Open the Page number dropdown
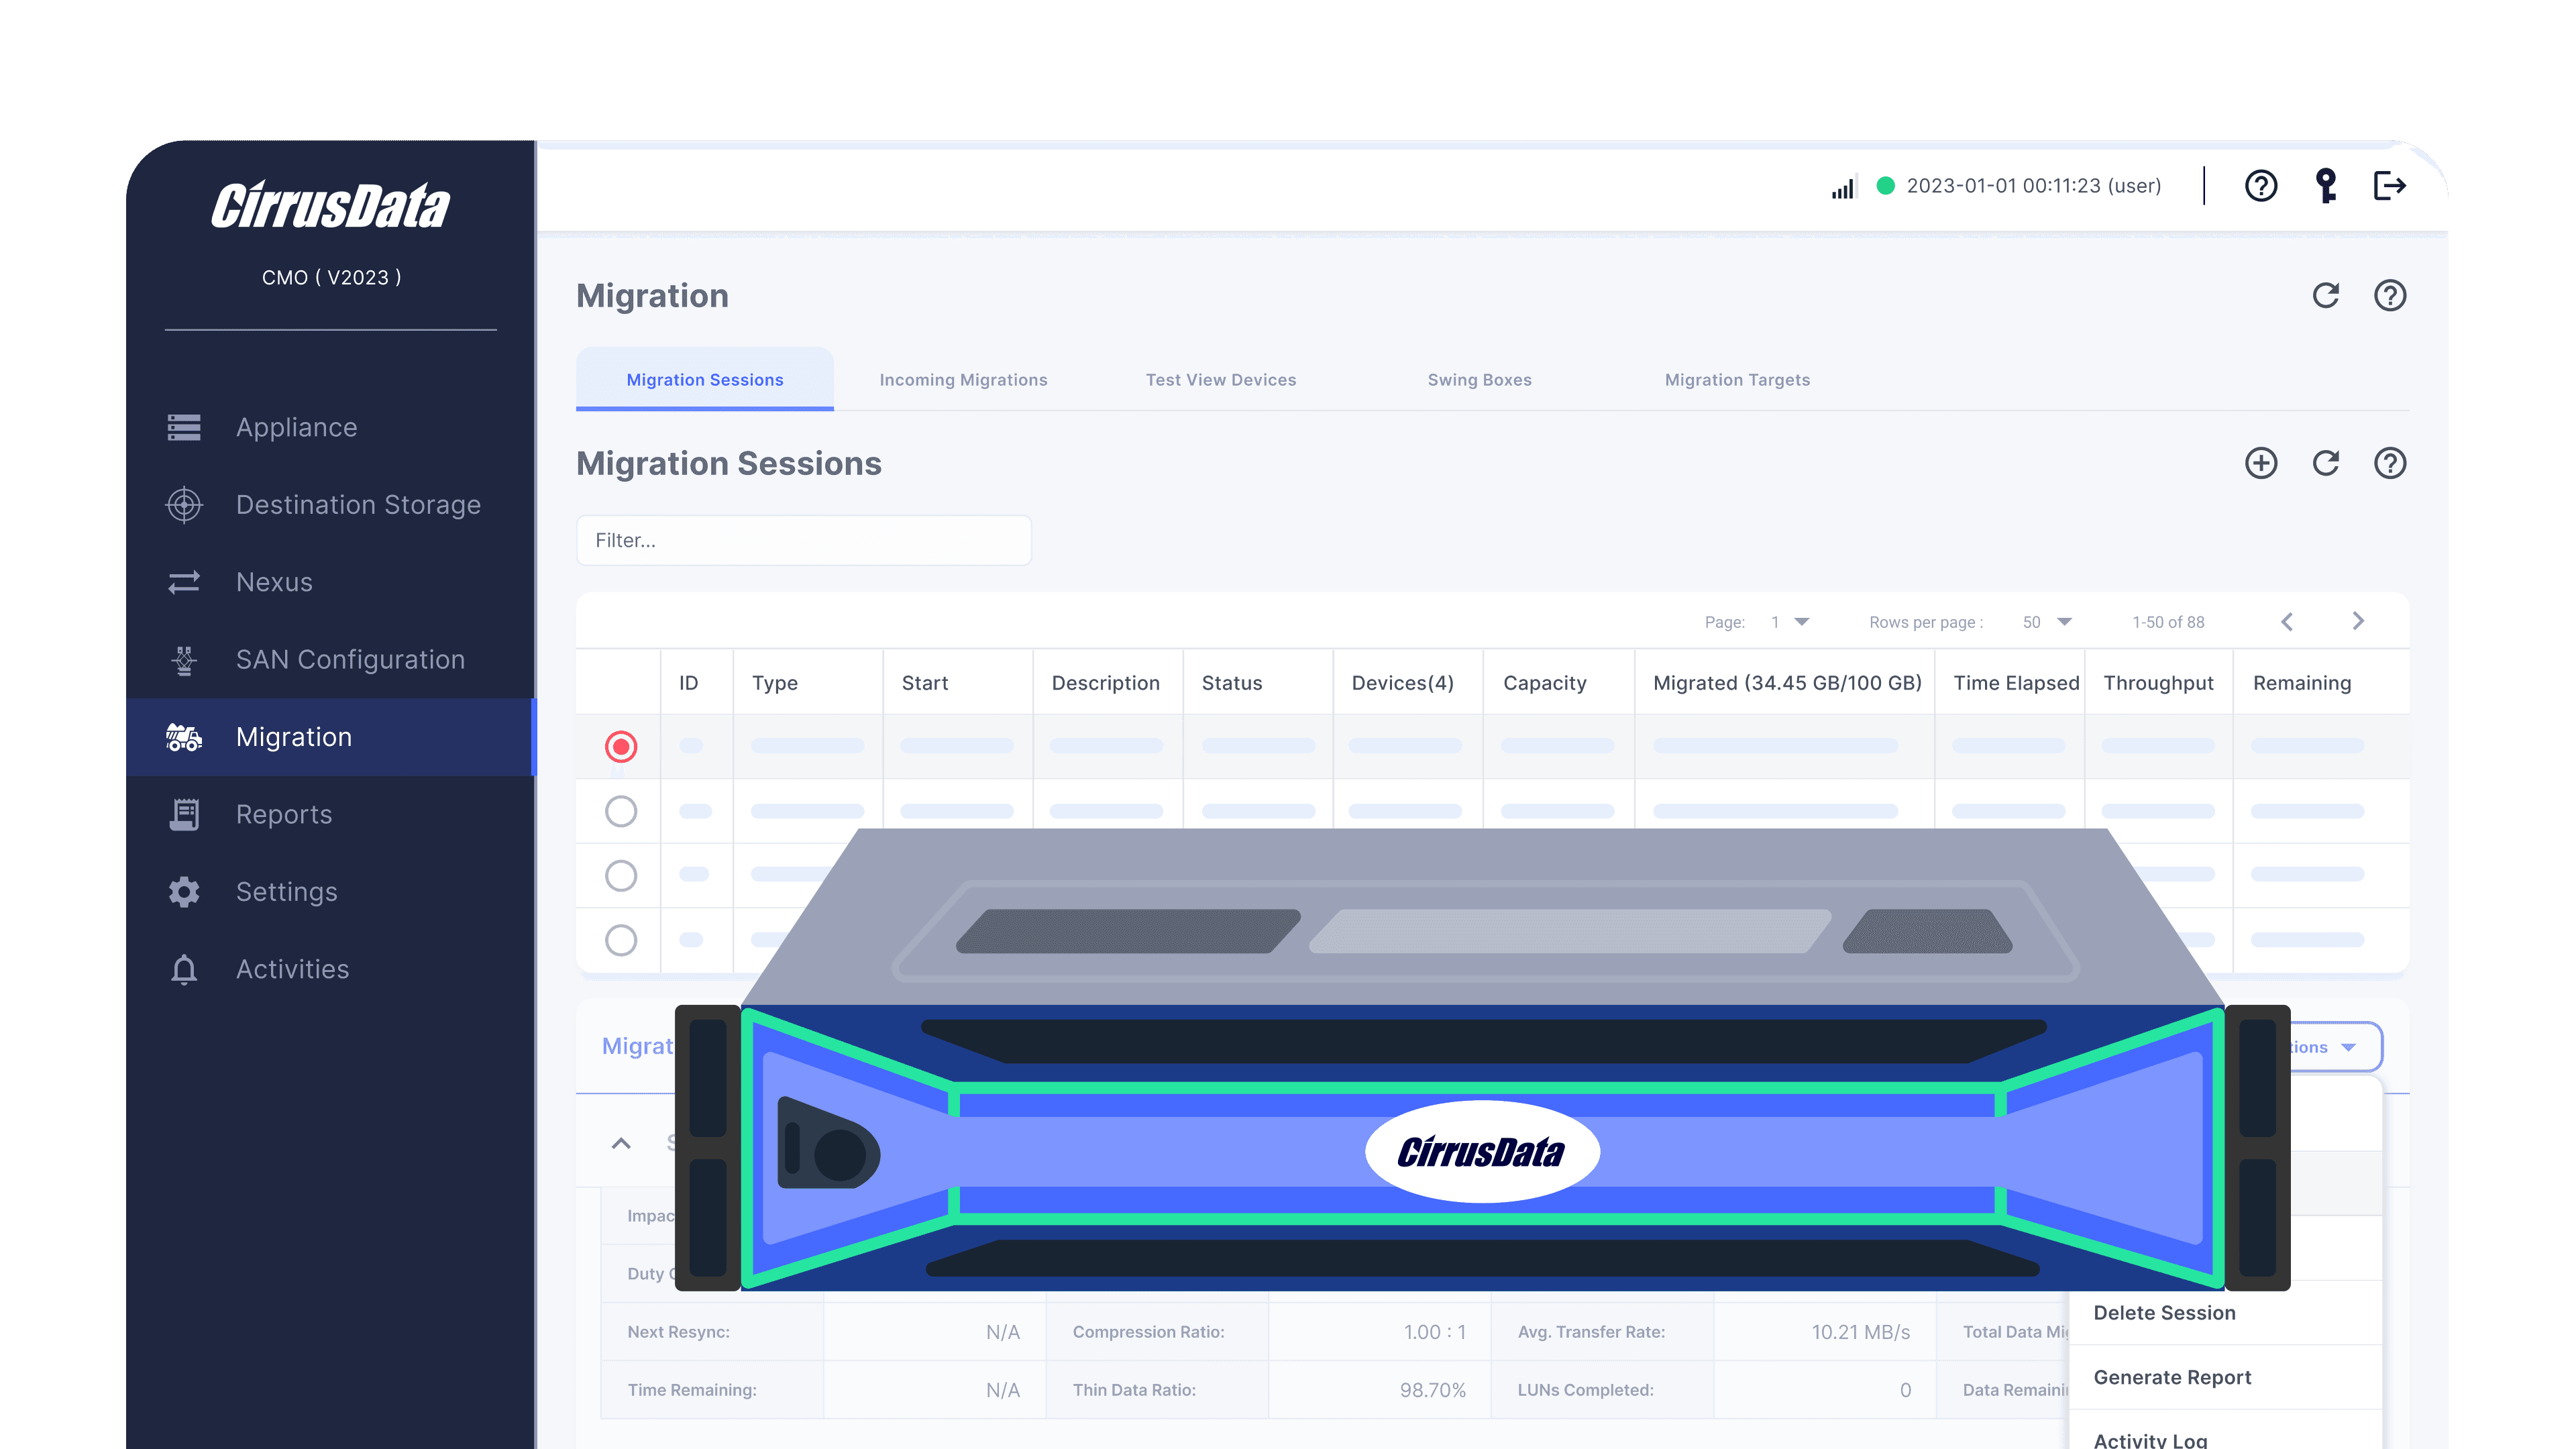This screenshot has width=2576, height=1449. coord(1790,622)
